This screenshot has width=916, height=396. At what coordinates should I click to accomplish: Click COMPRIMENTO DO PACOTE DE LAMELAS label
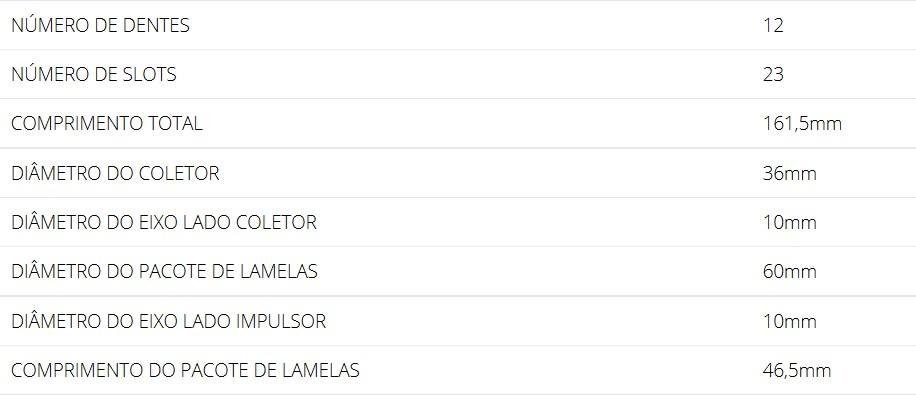pyautogui.click(x=185, y=370)
